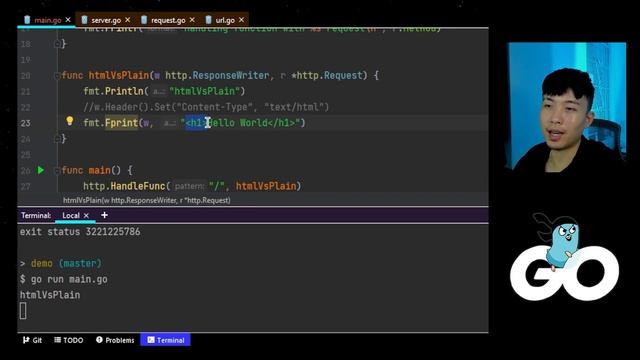Screen dimensions: 640x360
Task: Click the terminal cursor input block
Action: (x=23, y=311)
